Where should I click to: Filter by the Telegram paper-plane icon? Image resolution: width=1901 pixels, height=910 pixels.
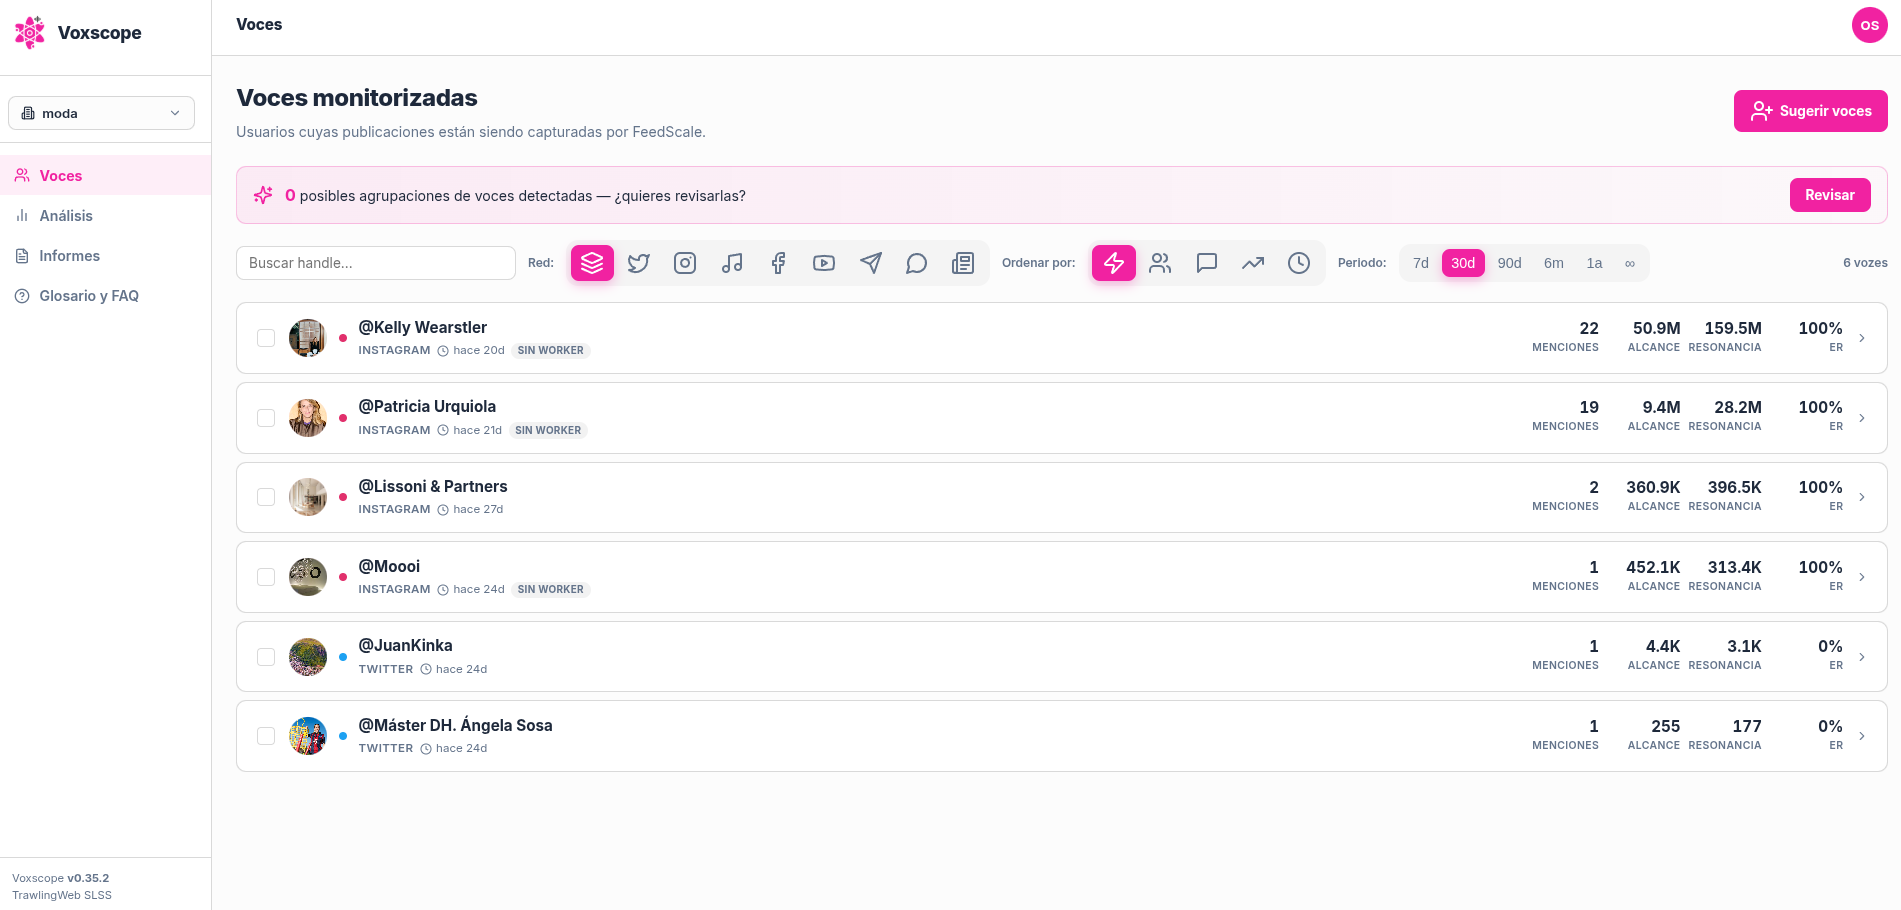click(x=871, y=263)
